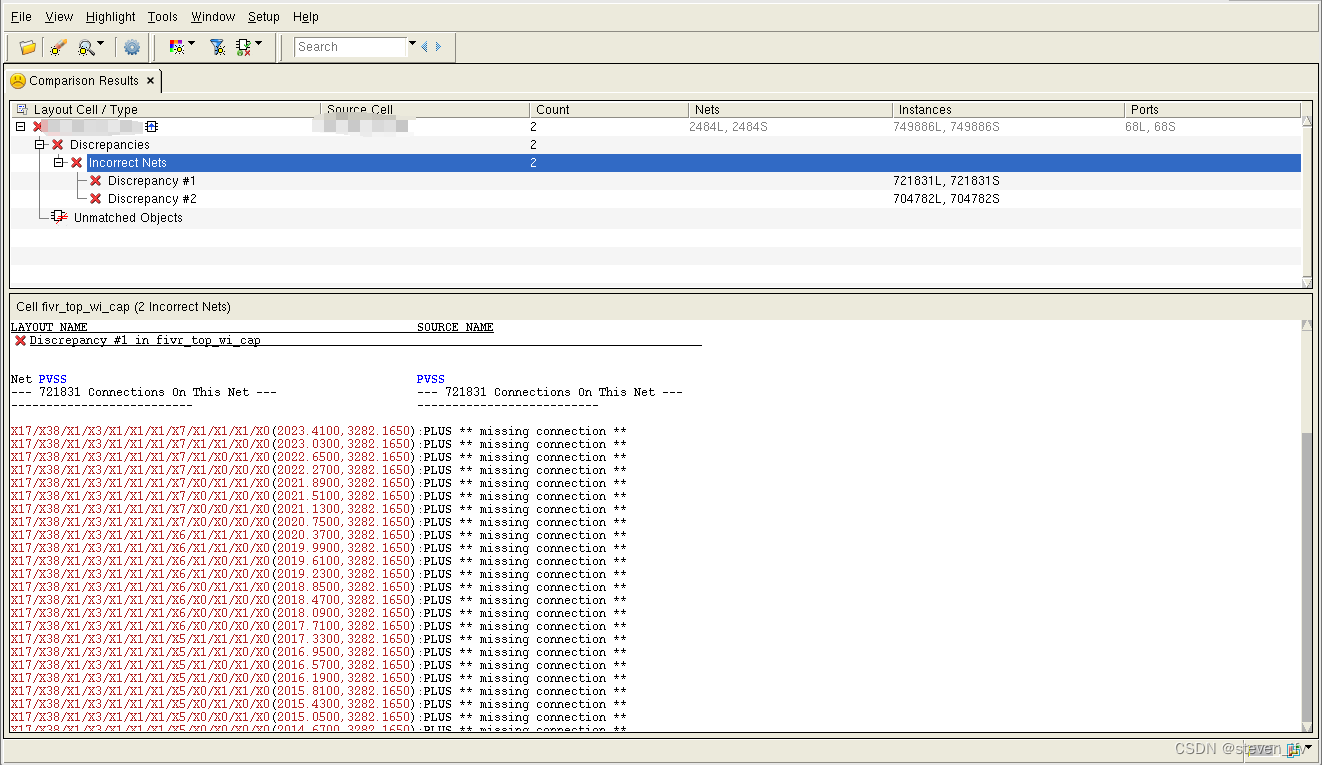Click the zoom-to-highlight magnifier icon
1322x765 pixels.
pos(86,47)
